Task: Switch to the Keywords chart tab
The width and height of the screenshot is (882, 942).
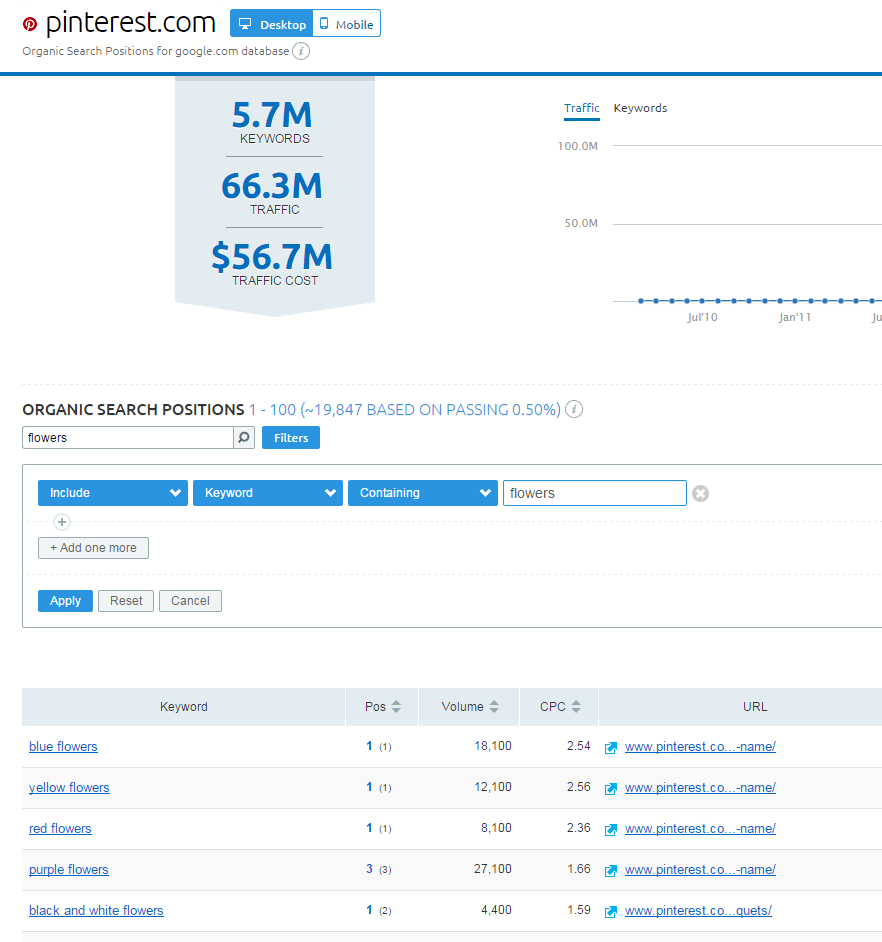Action: tap(640, 108)
